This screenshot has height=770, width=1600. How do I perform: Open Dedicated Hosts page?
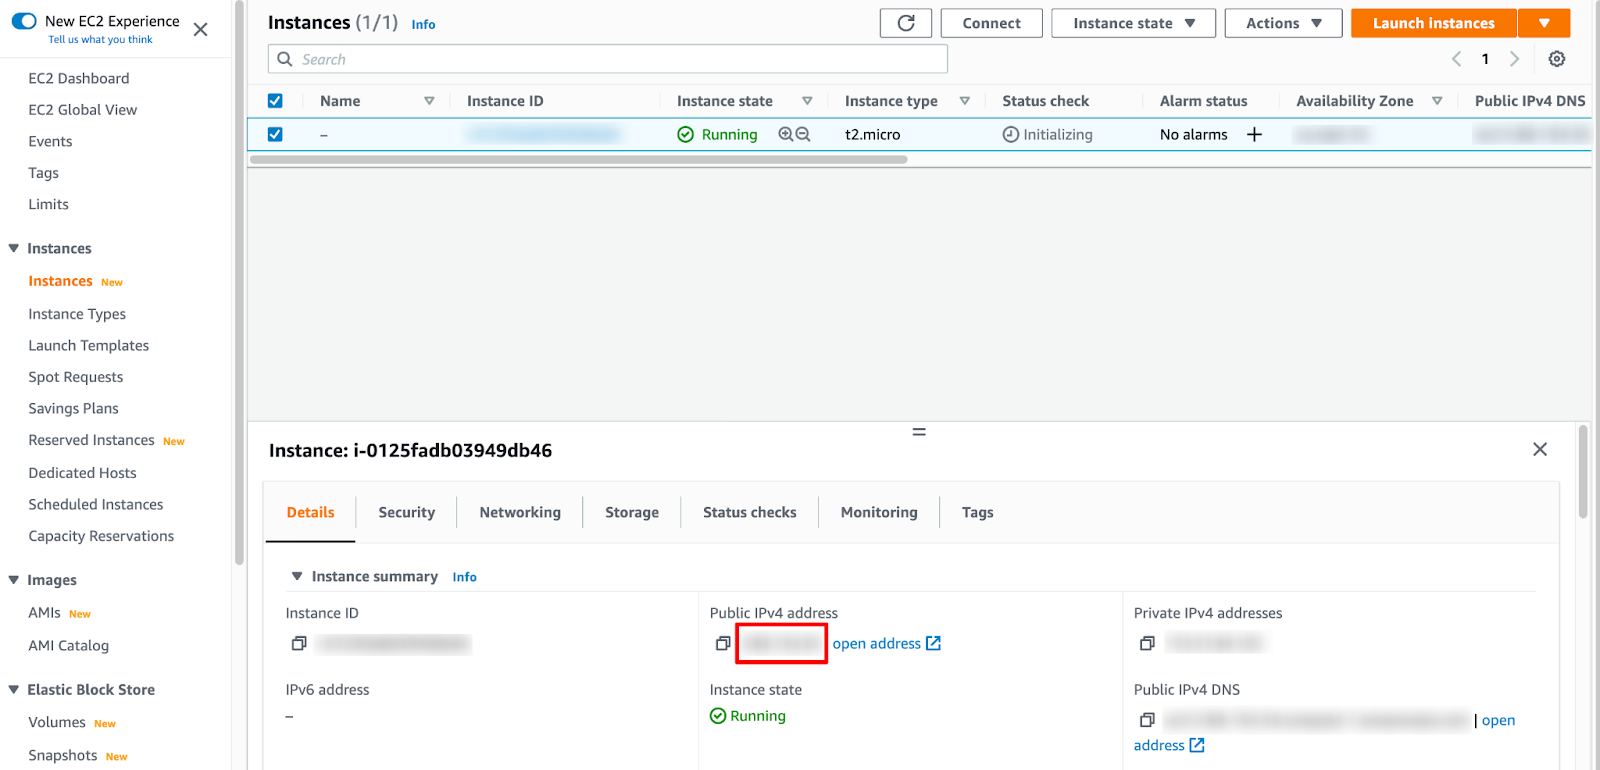coord(82,473)
